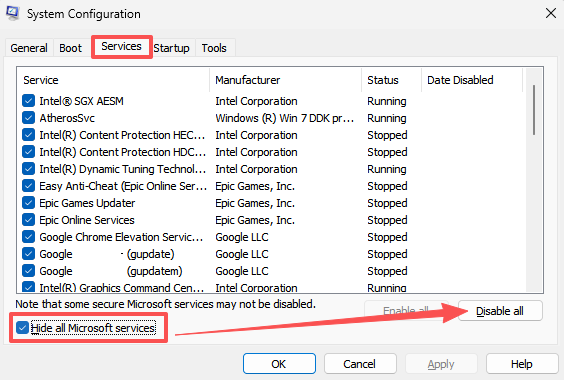Uncheck Google Chrome Elevation Service checkbox
The height and width of the screenshot is (380, 564).
click(28, 237)
